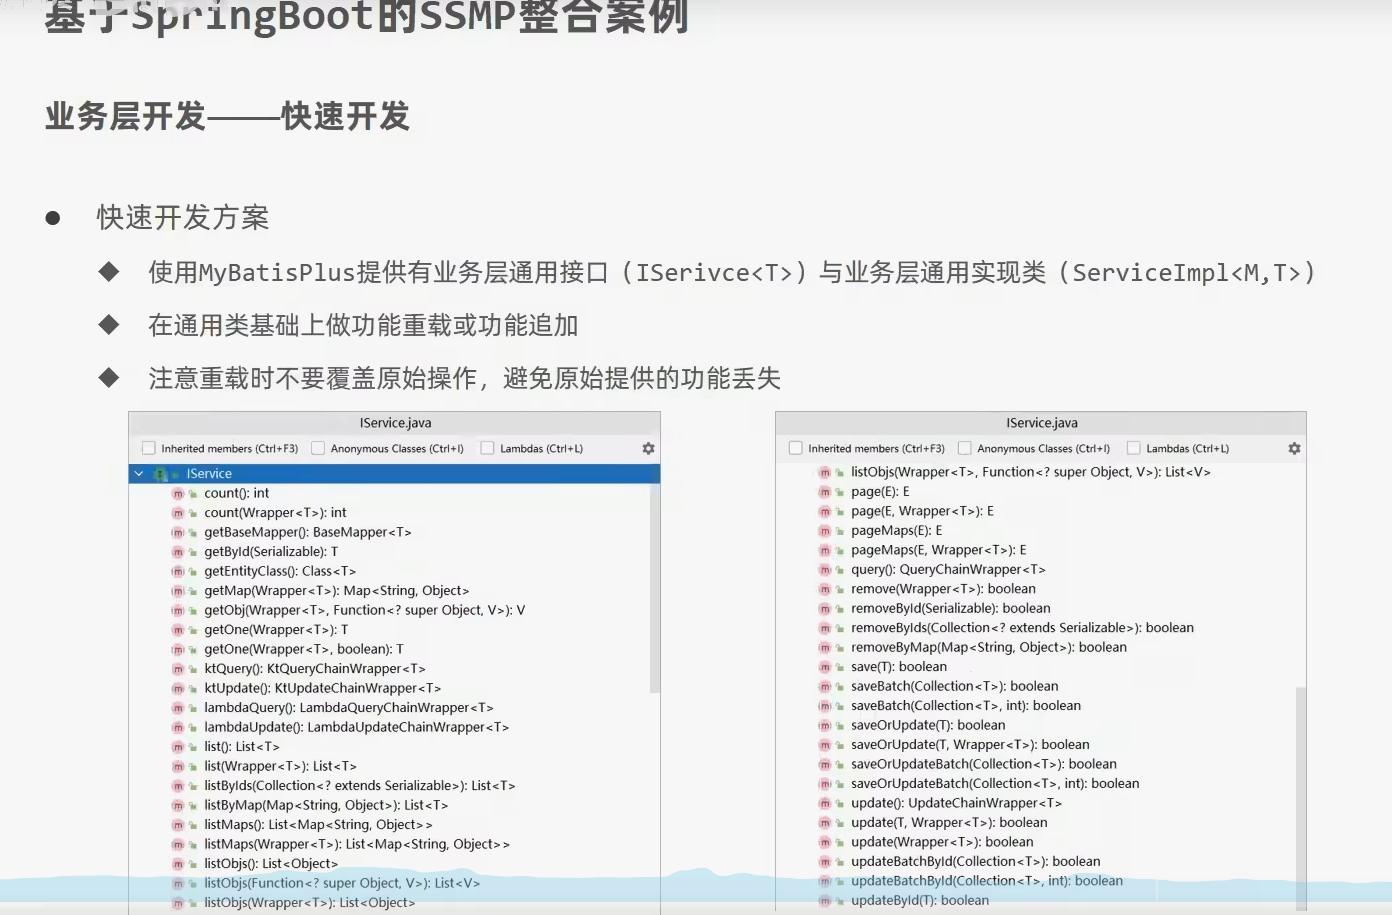Click the right panel's vertical scrollbar
Viewport: 1392px width, 915px height.
coord(1301,798)
